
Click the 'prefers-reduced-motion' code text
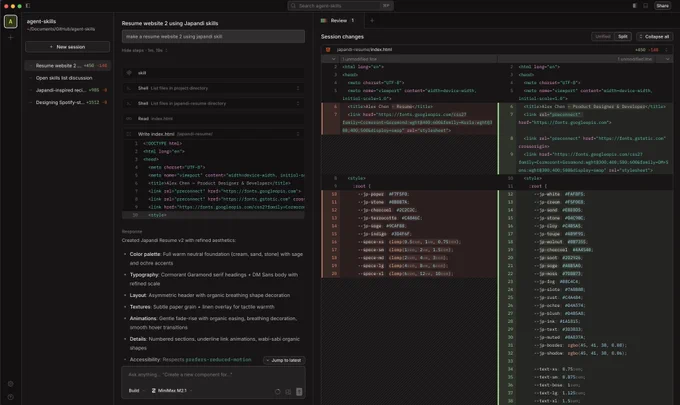pyautogui.click(x=218, y=359)
